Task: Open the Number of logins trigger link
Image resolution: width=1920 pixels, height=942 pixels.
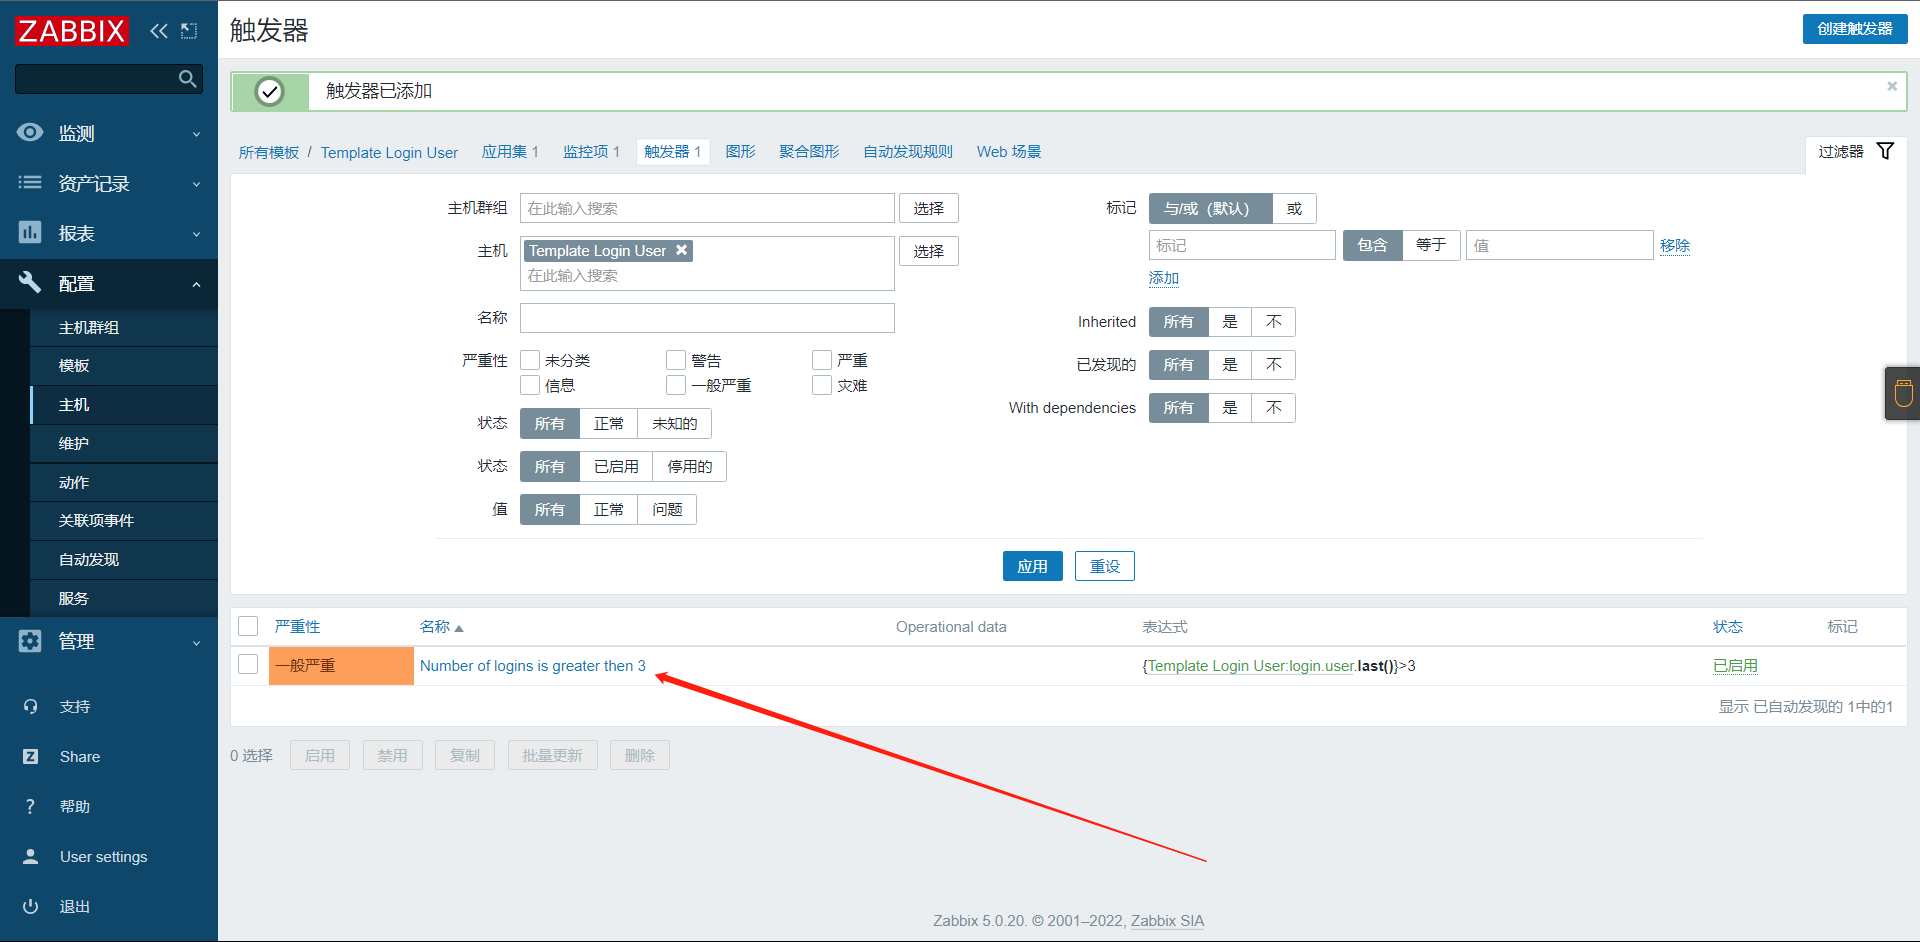Action: coord(533,666)
